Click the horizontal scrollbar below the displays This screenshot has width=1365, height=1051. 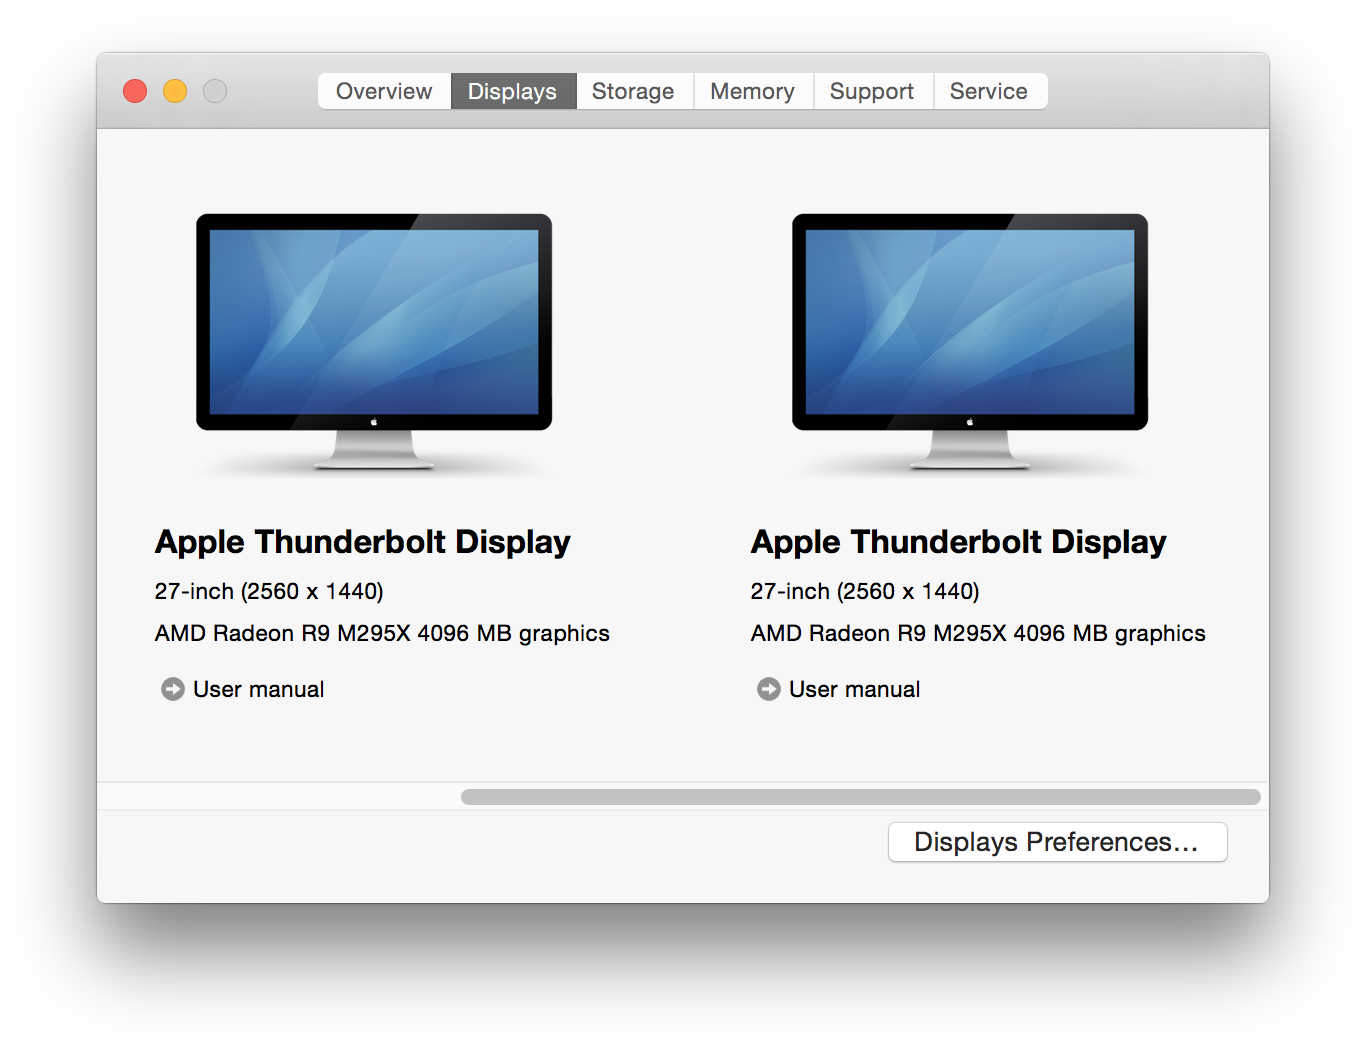860,797
